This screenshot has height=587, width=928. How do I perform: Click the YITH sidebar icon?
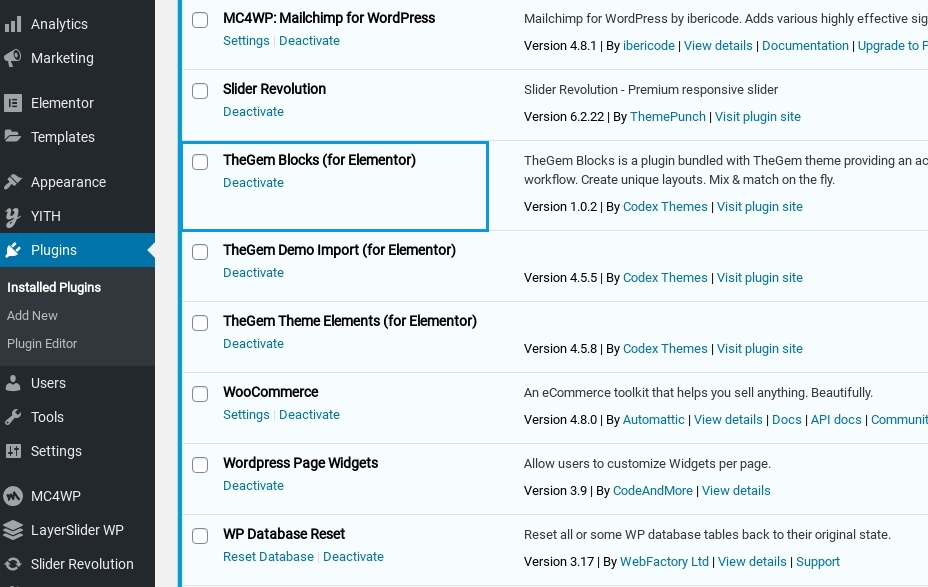pos(13,216)
